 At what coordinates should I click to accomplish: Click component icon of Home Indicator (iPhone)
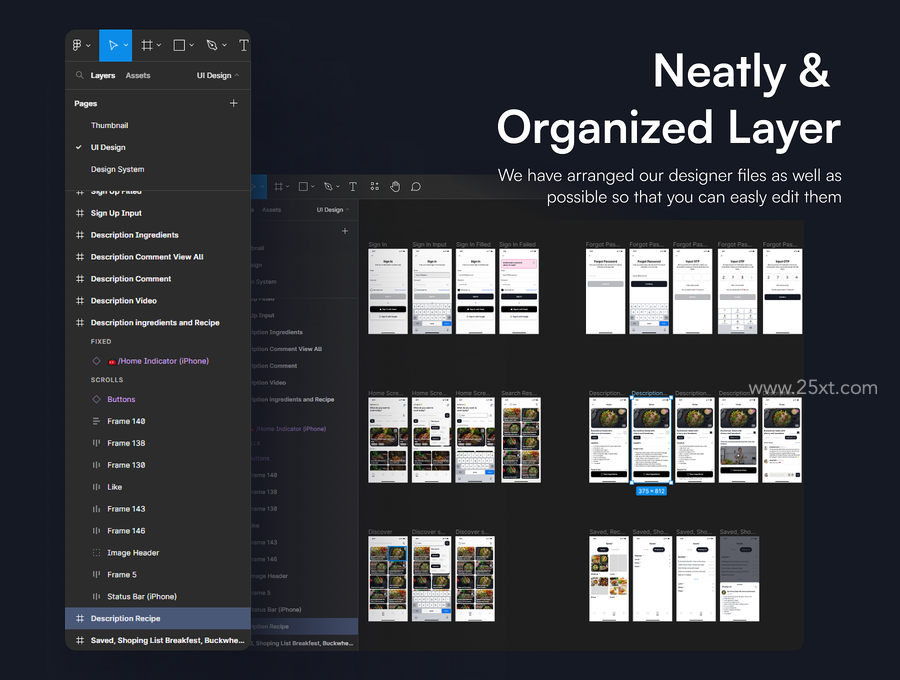coord(96,361)
